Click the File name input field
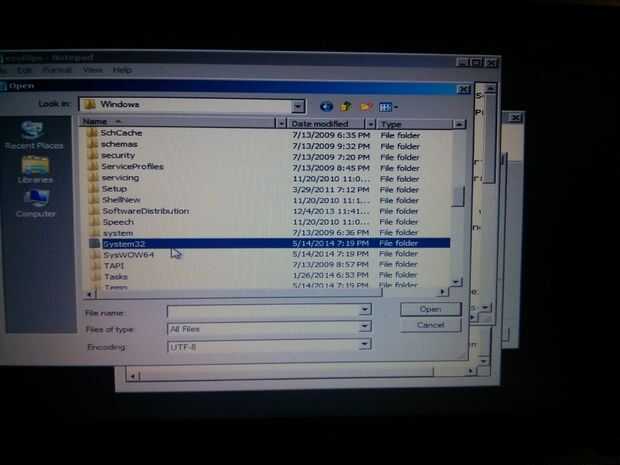Screen dimensions: 620x465 pos(263,311)
